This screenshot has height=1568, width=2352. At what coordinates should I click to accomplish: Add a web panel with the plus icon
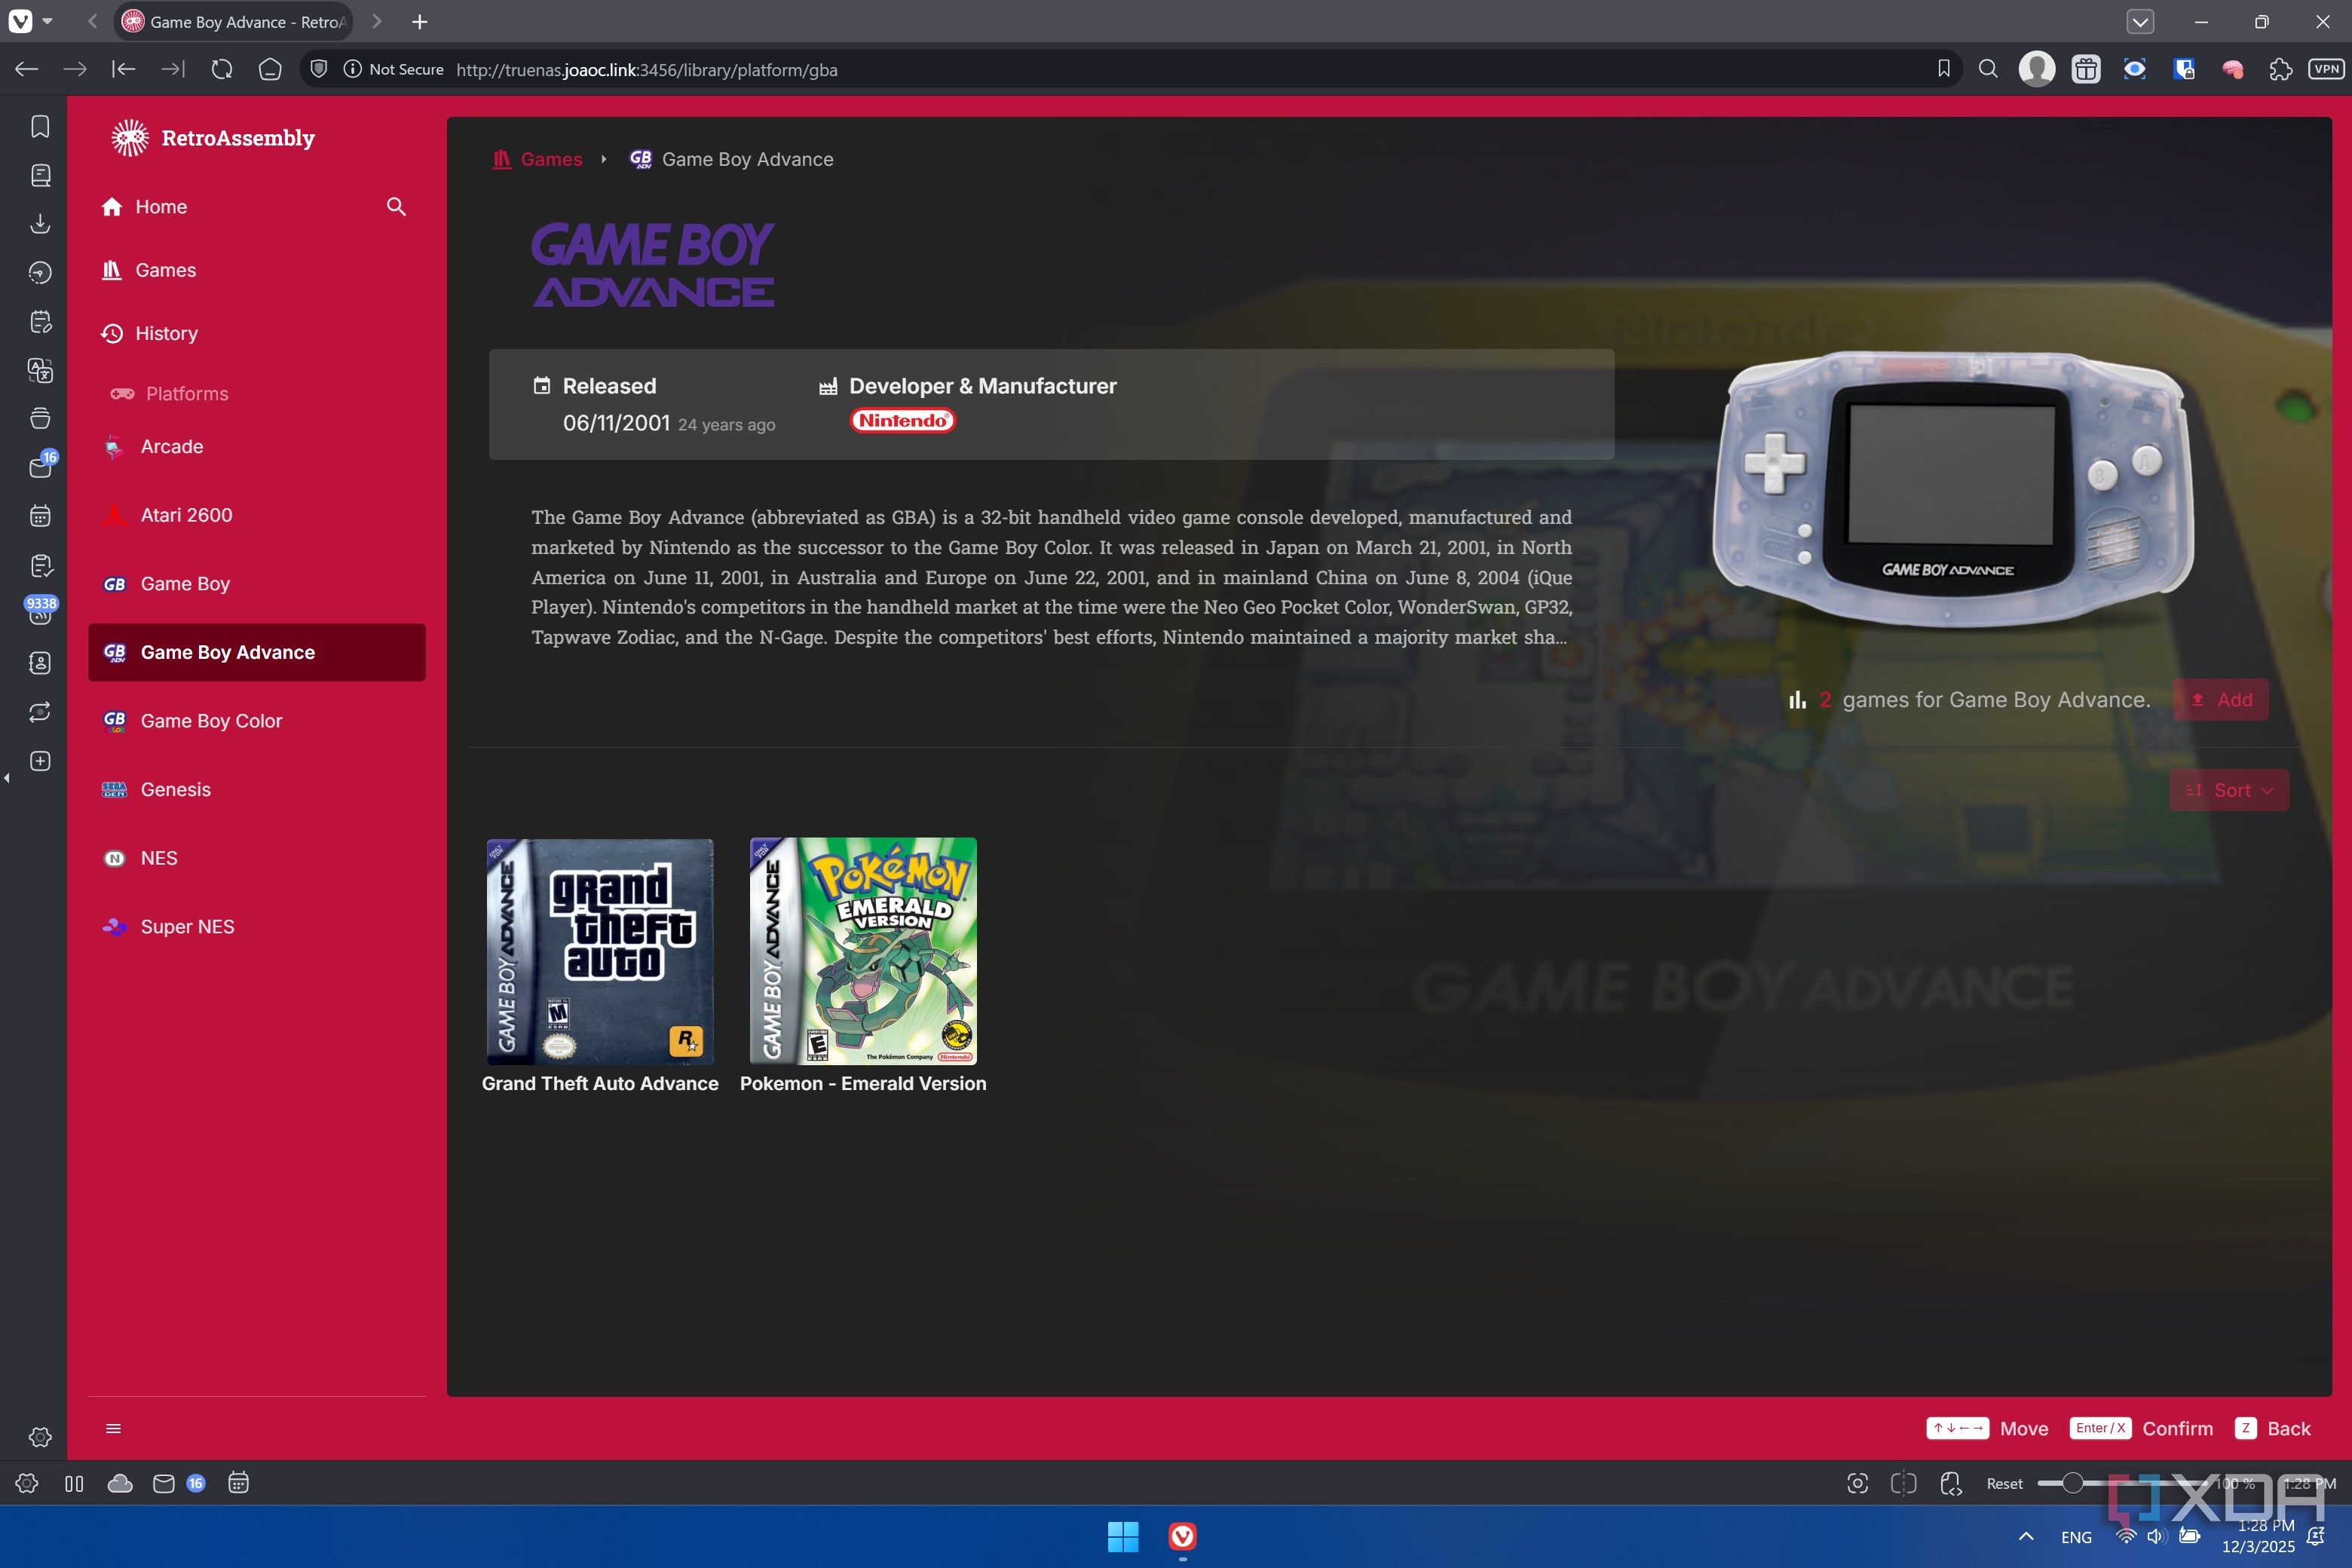40,761
